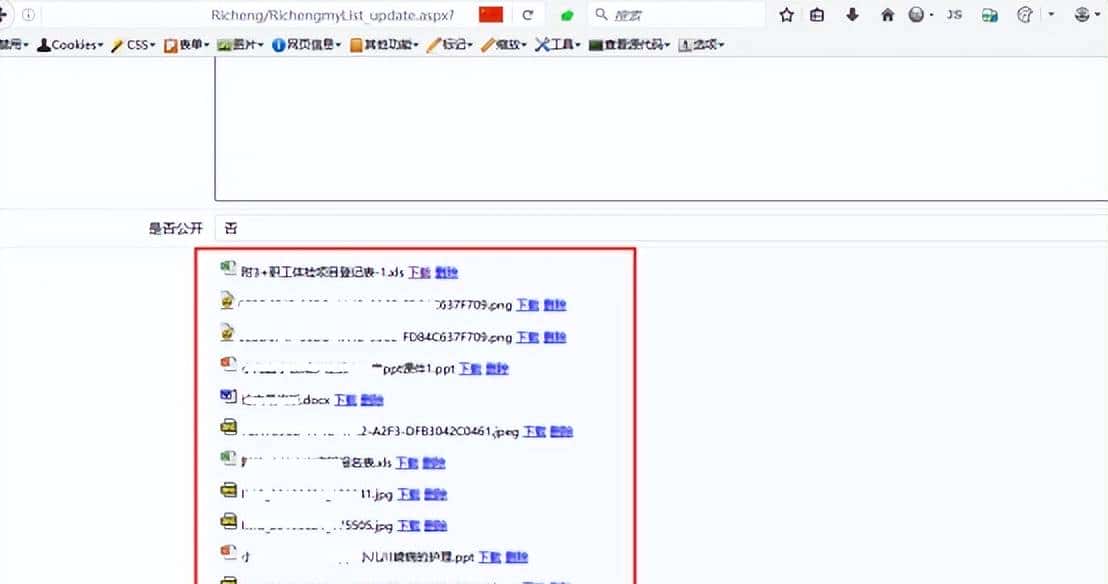Click the ppt icon of 护理.ppt file
The image size is (1108, 584).
[228, 553]
